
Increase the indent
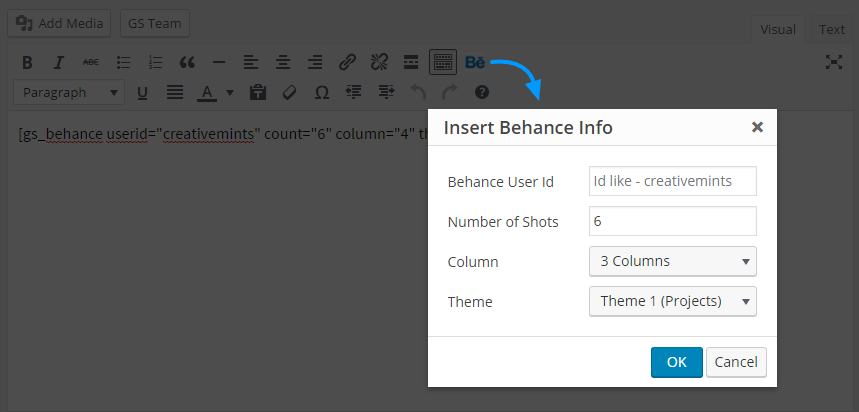tap(386, 93)
